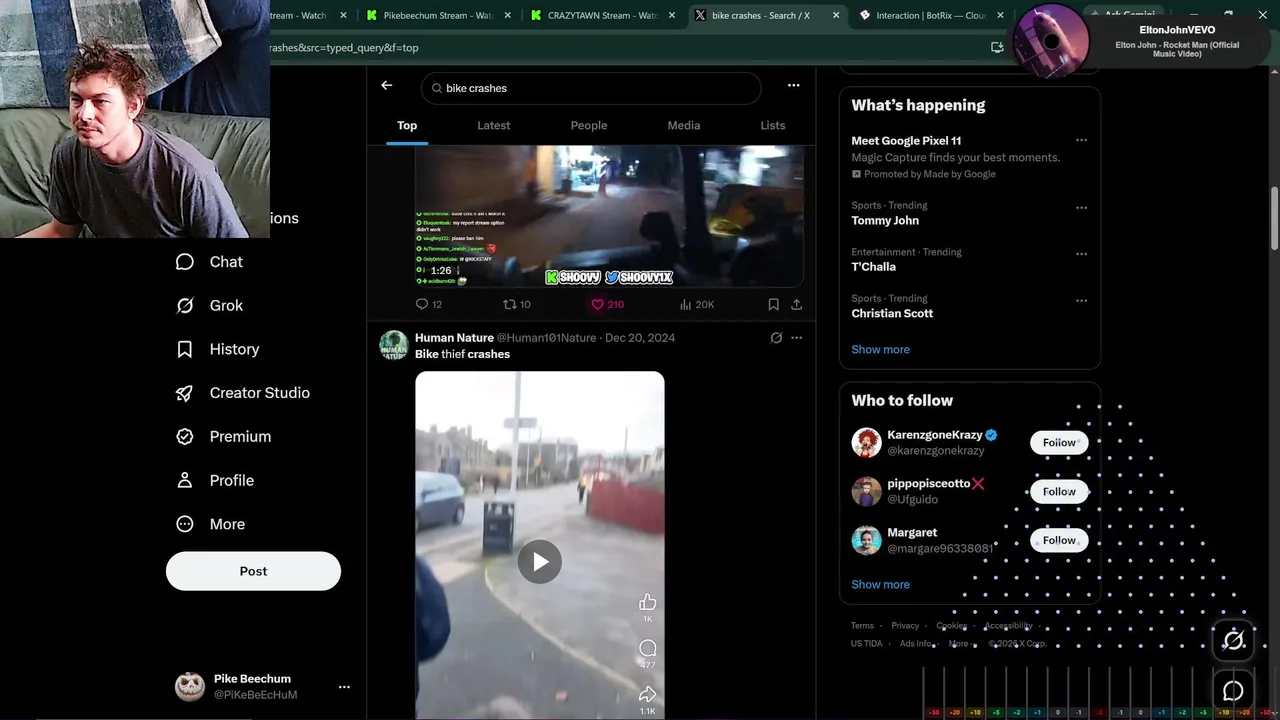Share the Bike thief crashes video
This screenshot has height=720, width=1280.
point(648,694)
